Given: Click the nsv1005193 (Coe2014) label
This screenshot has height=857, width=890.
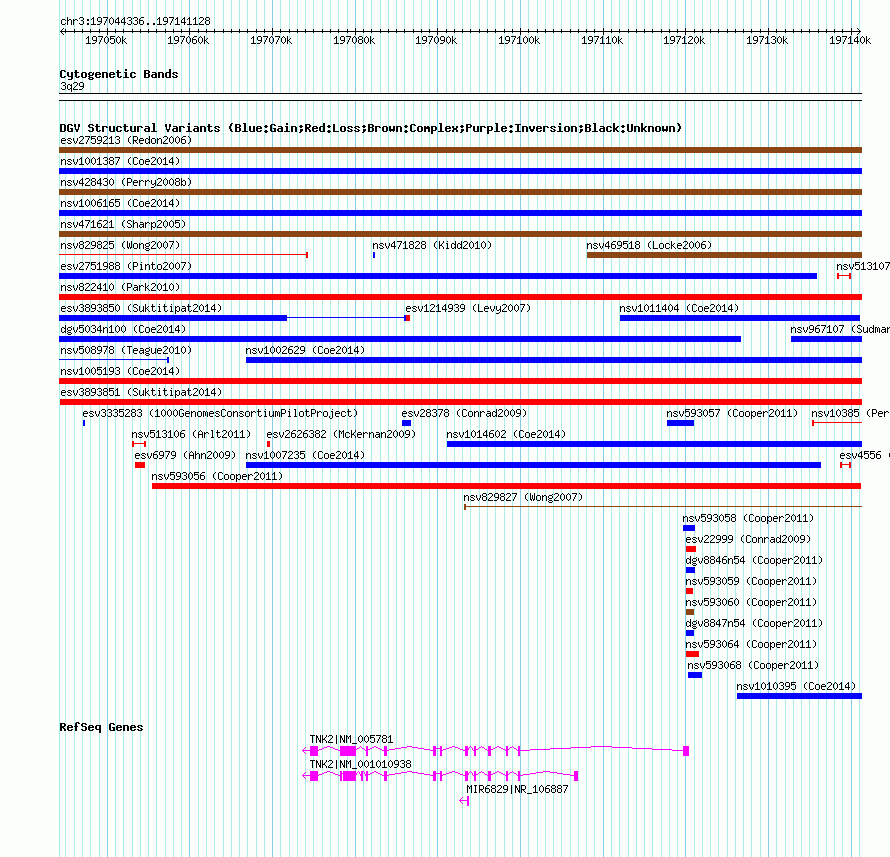Looking at the screenshot, I should (120, 371).
